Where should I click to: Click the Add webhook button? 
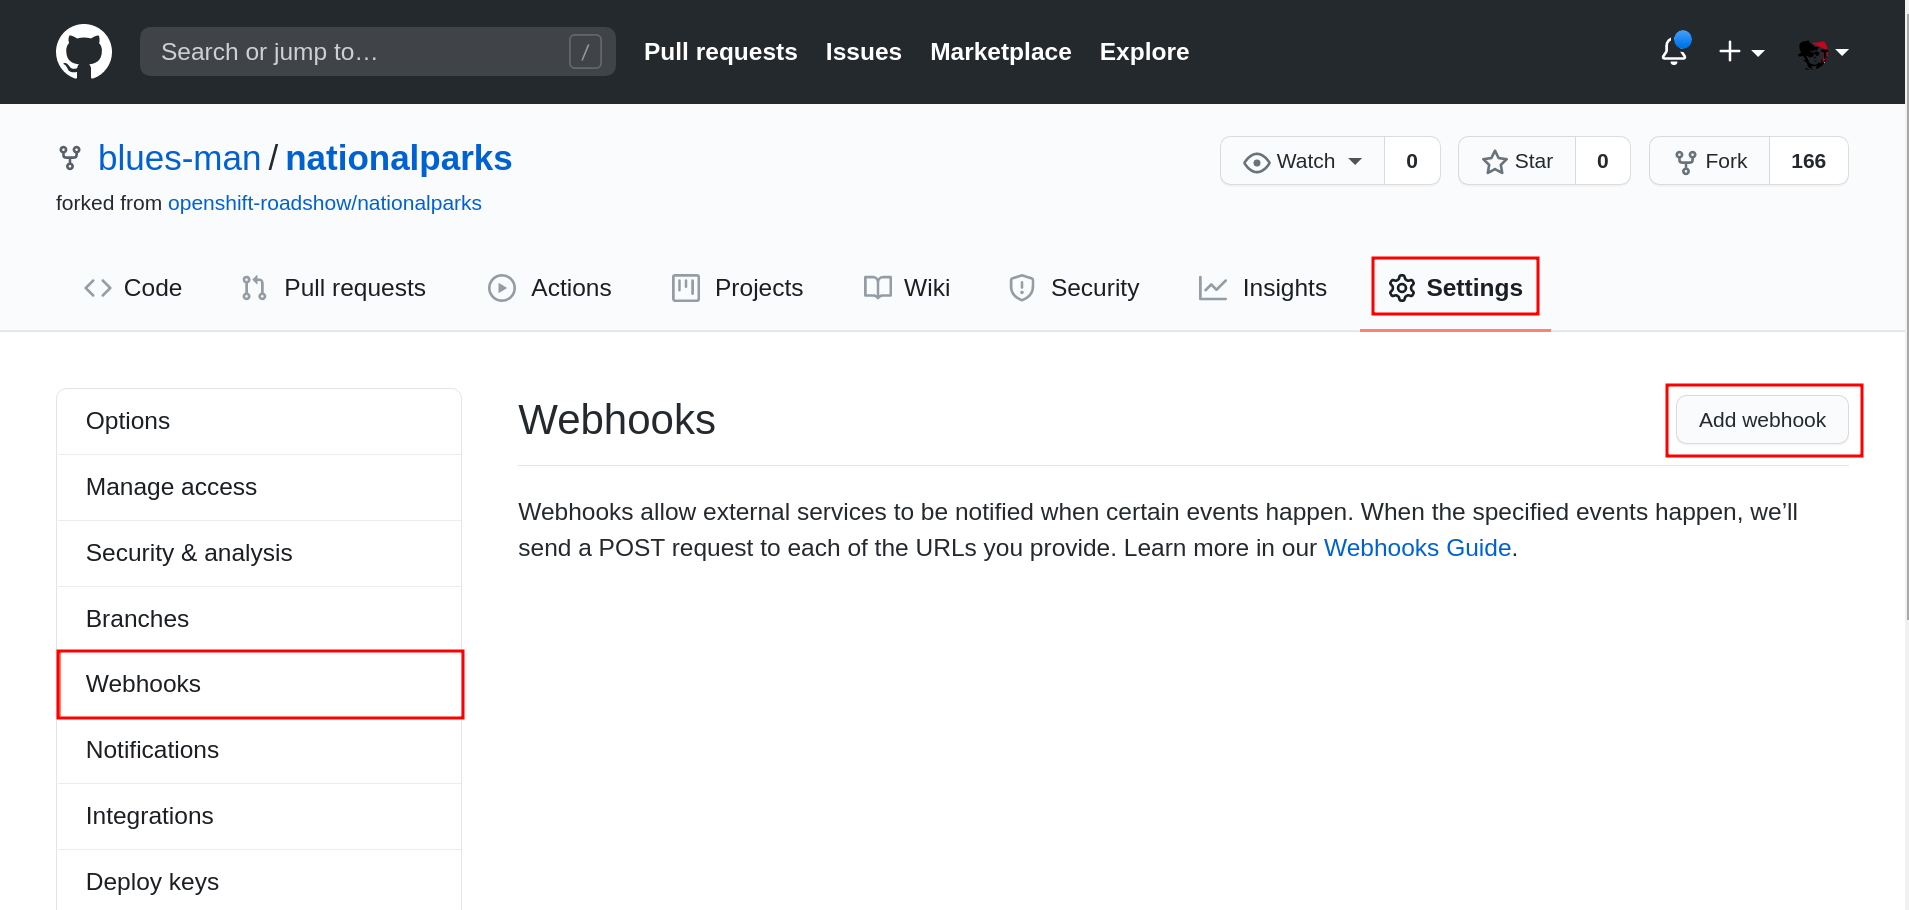click(x=1762, y=420)
